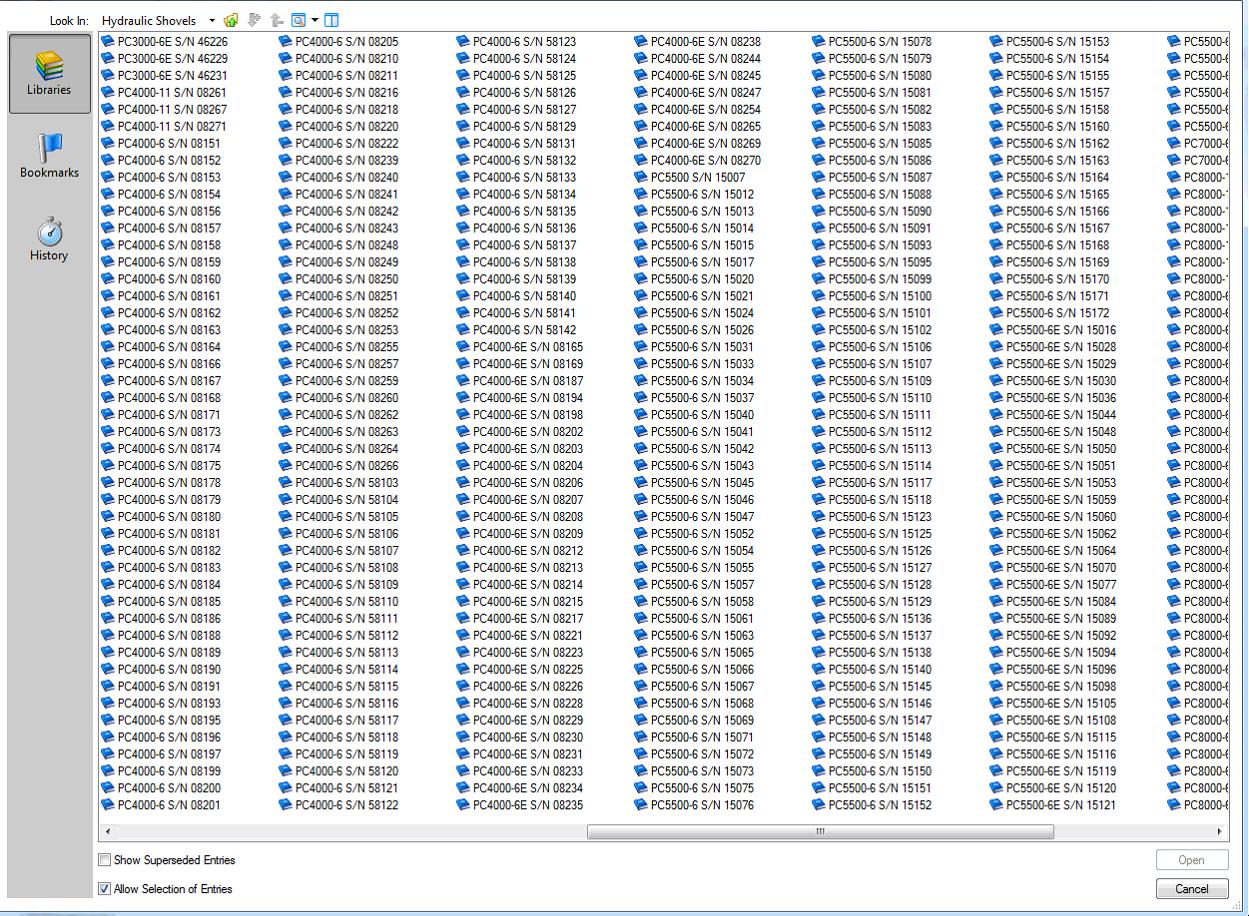Viewport: 1249px width, 916px height.
Task: Select entry PC5500-6E S/N 15077
Action: [x=1053, y=585]
